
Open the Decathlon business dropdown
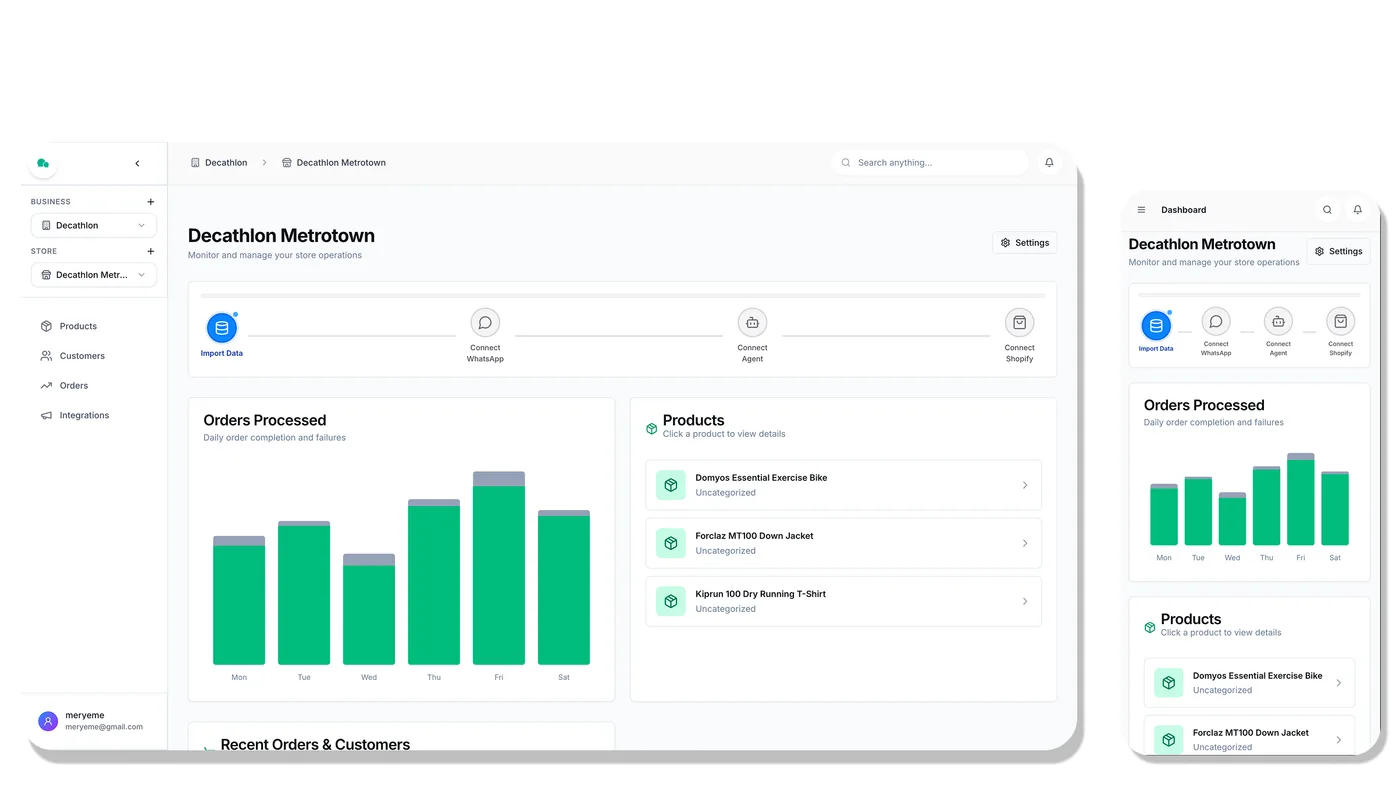(94, 226)
